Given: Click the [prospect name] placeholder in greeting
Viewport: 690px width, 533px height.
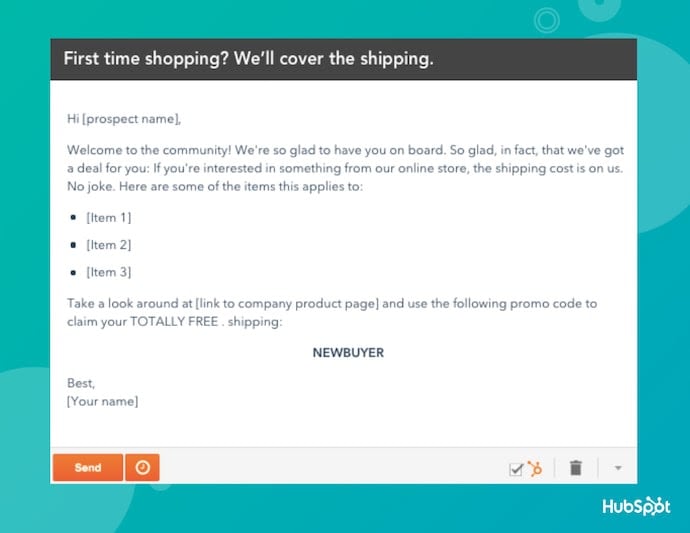Looking at the screenshot, I should click(x=130, y=119).
